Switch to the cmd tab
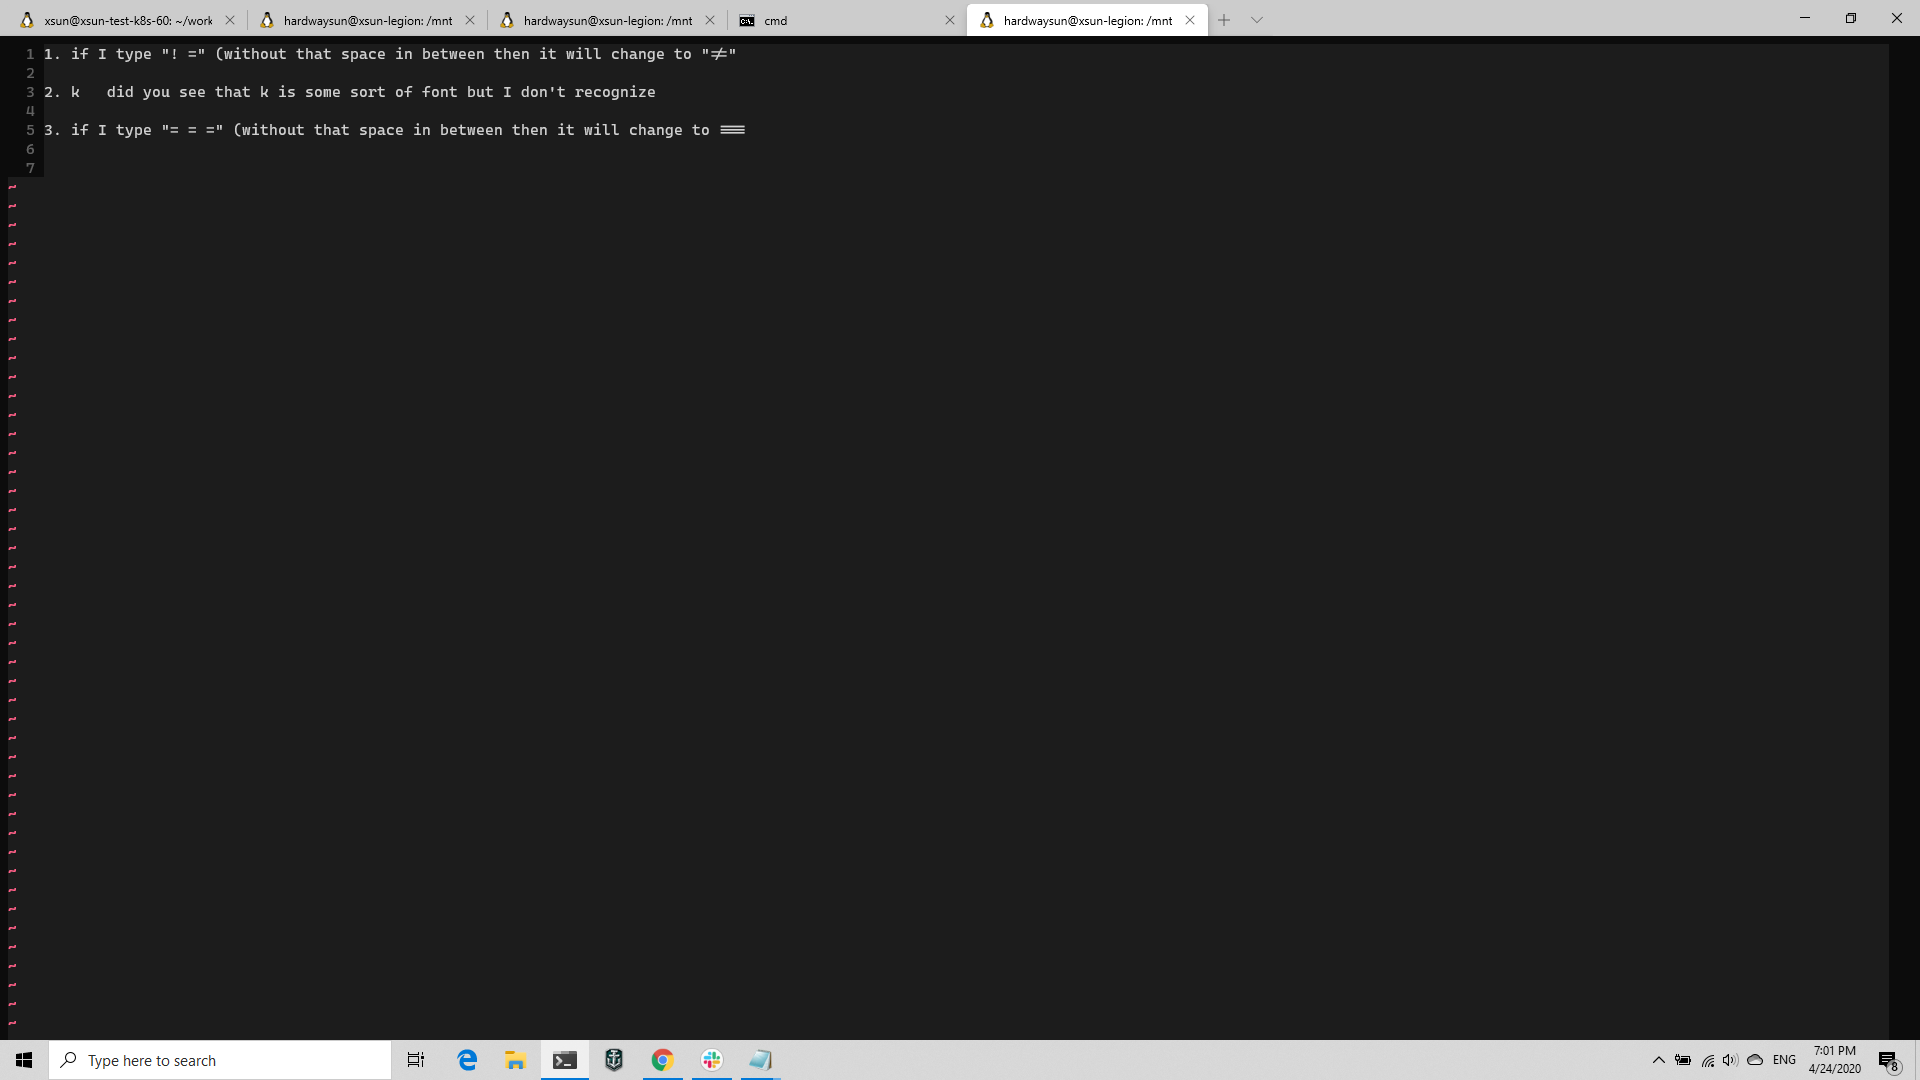The width and height of the screenshot is (1920, 1080). pyautogui.click(x=840, y=20)
